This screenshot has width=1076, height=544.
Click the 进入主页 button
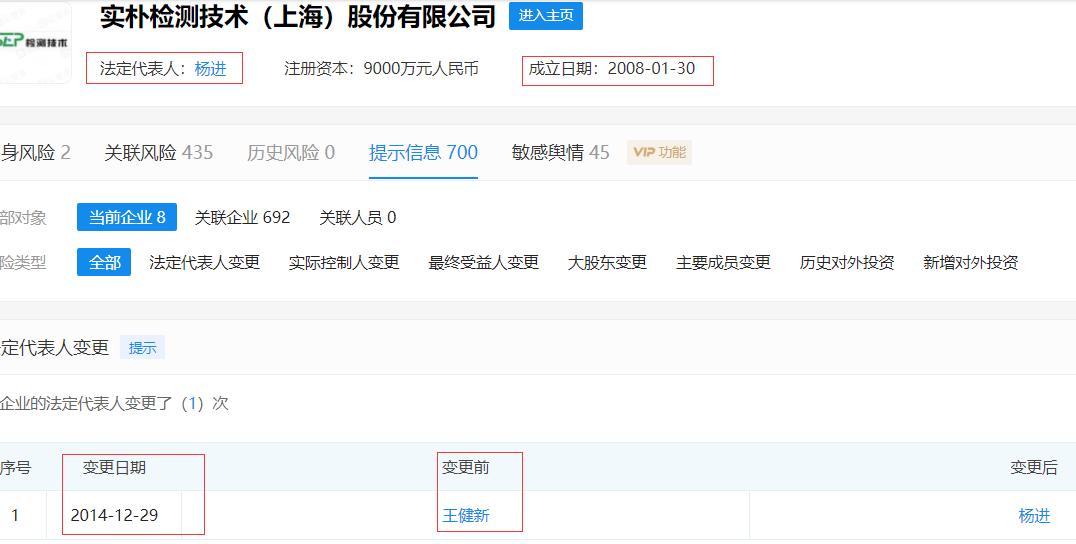coord(546,16)
